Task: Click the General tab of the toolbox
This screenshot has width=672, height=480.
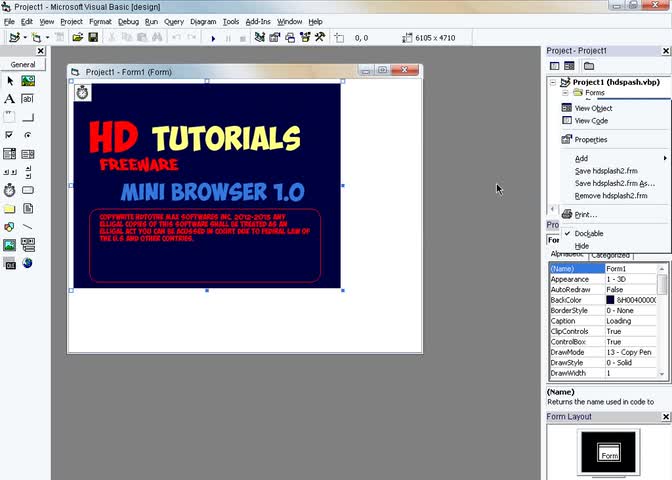Action: click(23, 65)
